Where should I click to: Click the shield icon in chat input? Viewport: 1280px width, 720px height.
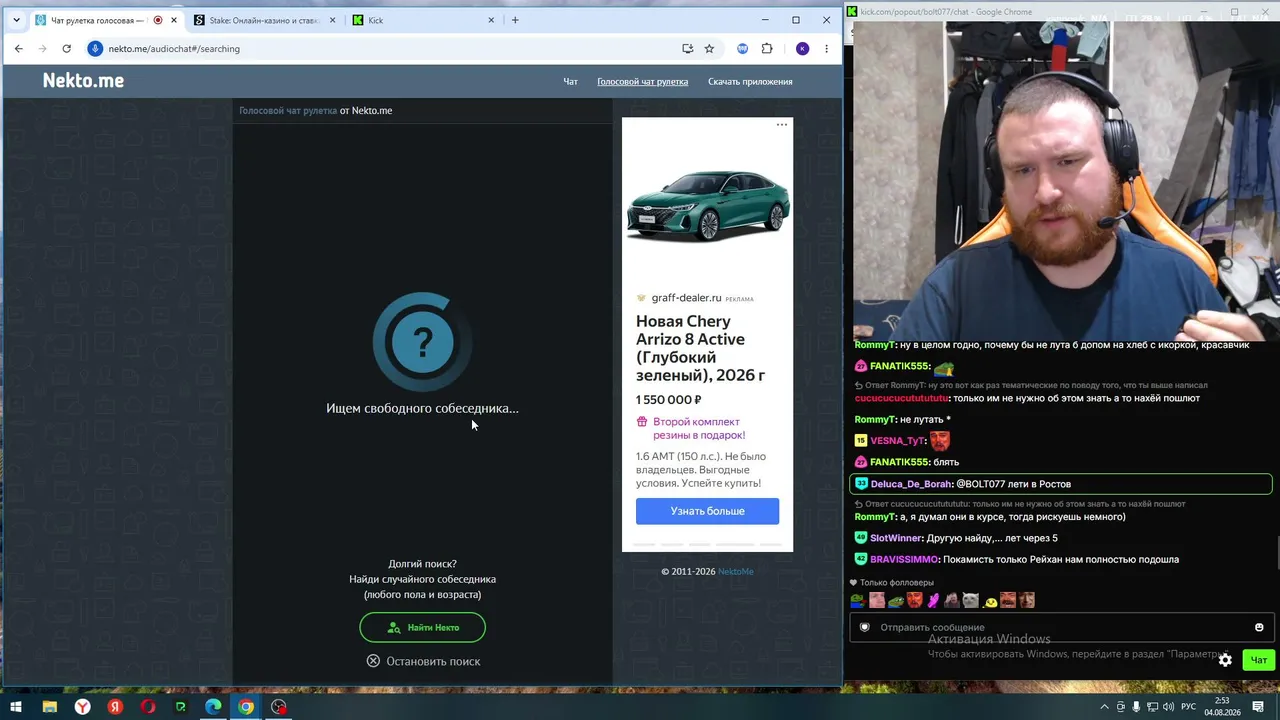[865, 627]
